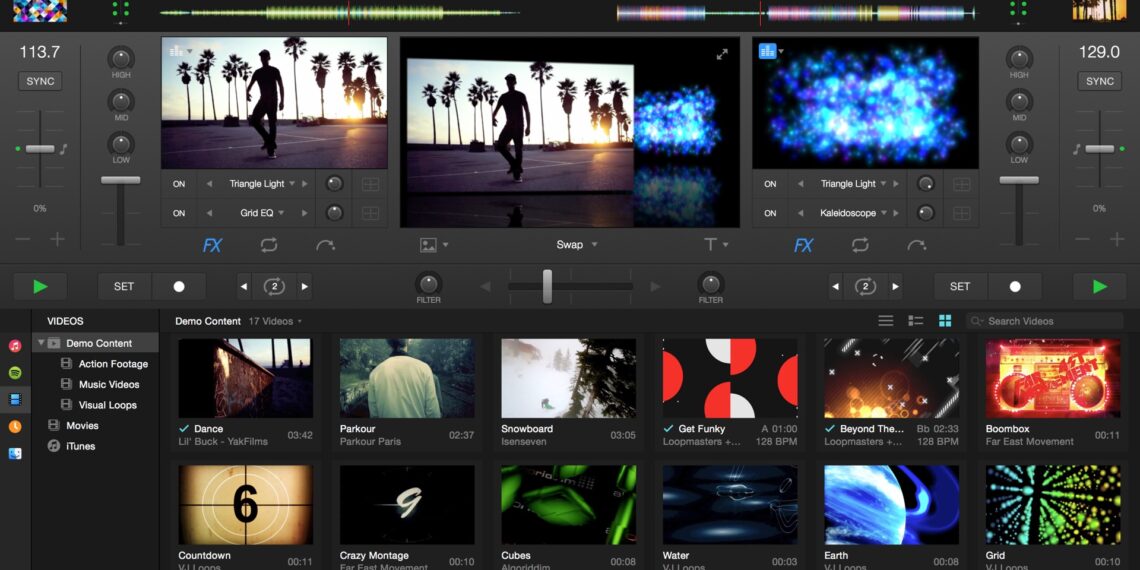
Task: Open the History clock icon in sidebar
Action: tap(15, 426)
